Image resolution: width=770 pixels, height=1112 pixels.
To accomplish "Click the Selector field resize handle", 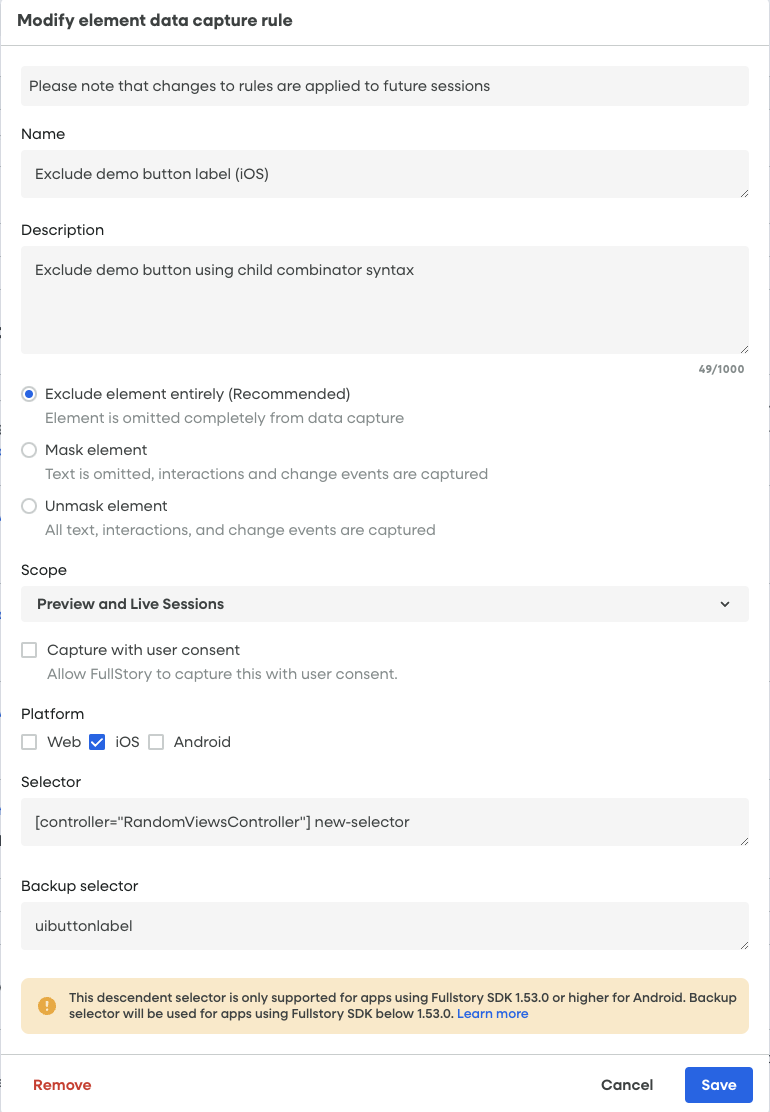I will click(743, 840).
